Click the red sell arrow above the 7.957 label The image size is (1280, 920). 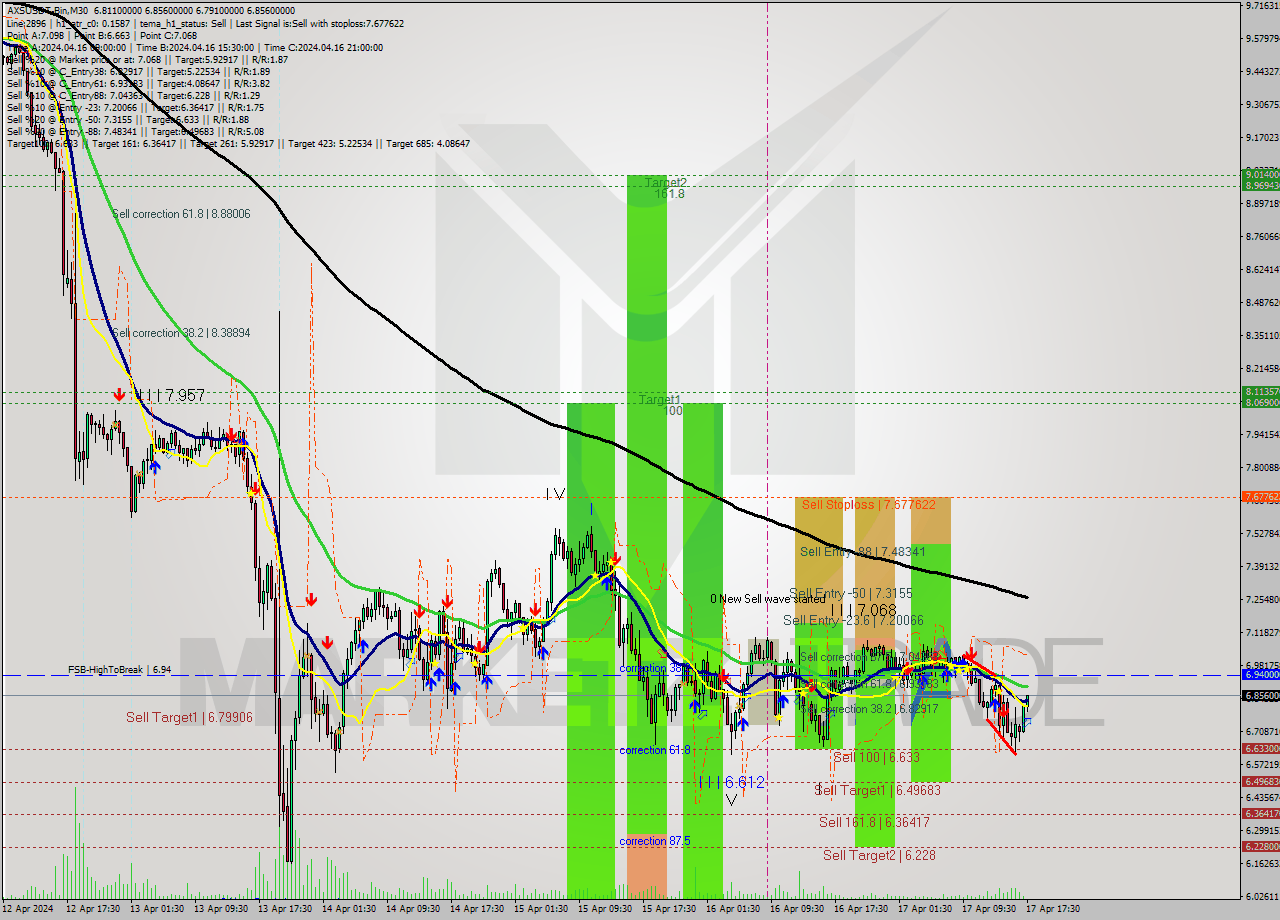tap(119, 396)
